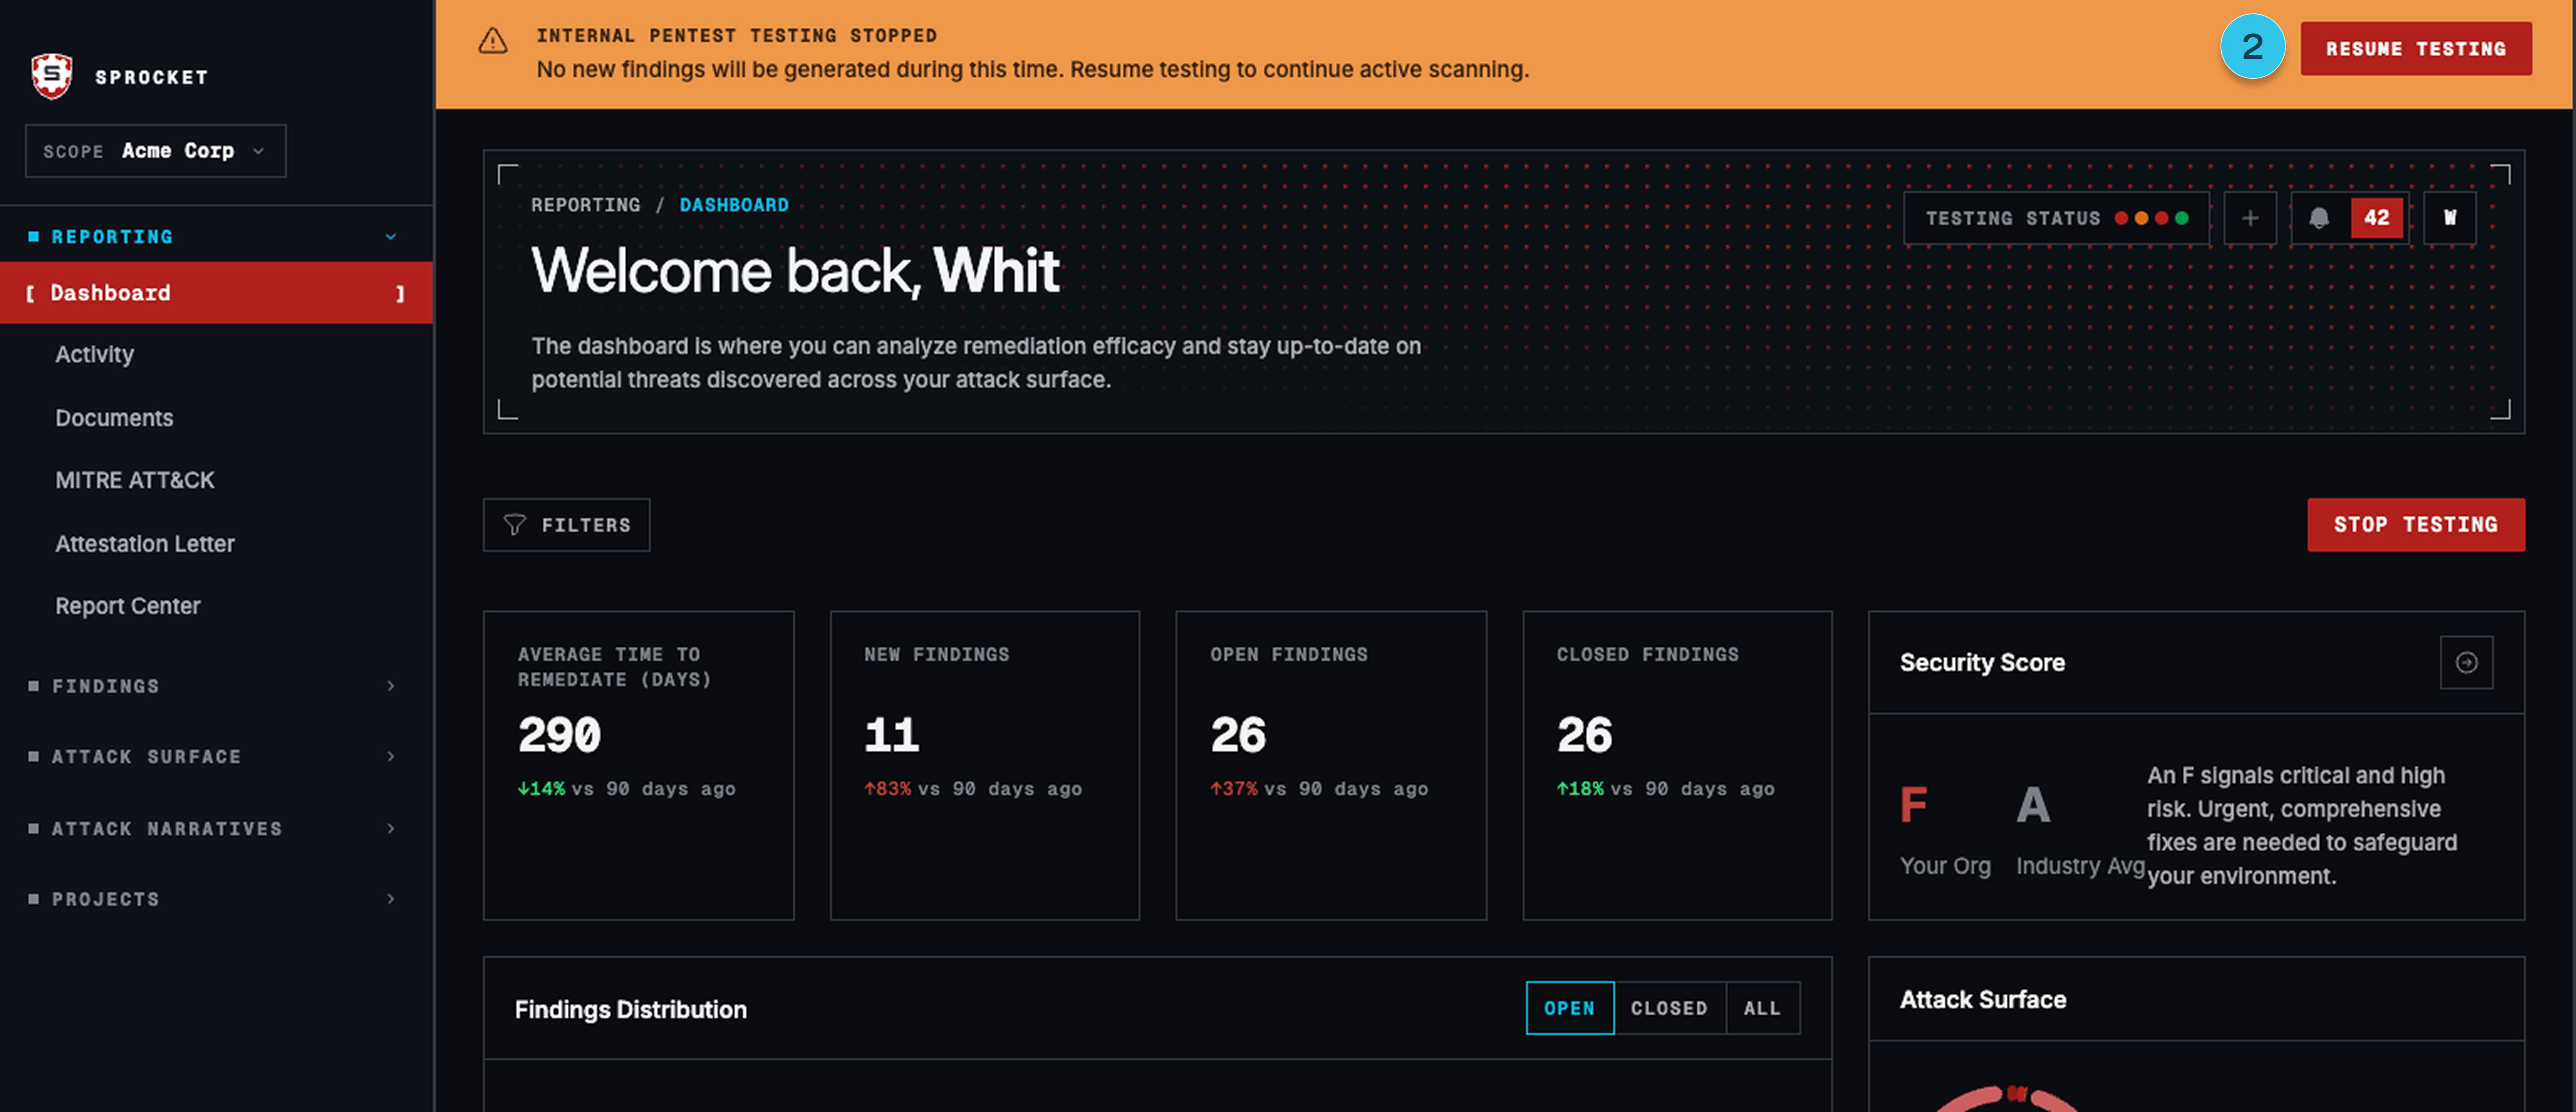
Task: Click the Security Score heading
Action: [1982, 663]
